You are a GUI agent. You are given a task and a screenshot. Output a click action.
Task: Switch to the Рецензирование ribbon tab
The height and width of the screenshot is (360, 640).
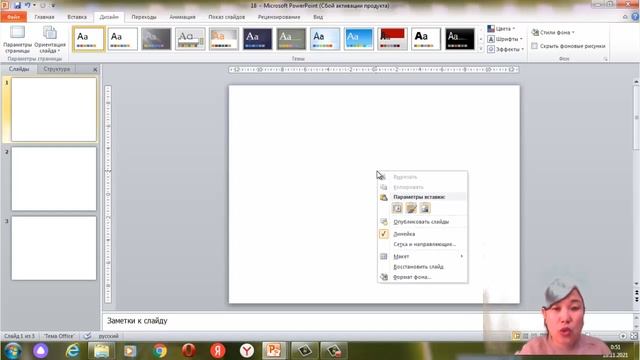279,17
